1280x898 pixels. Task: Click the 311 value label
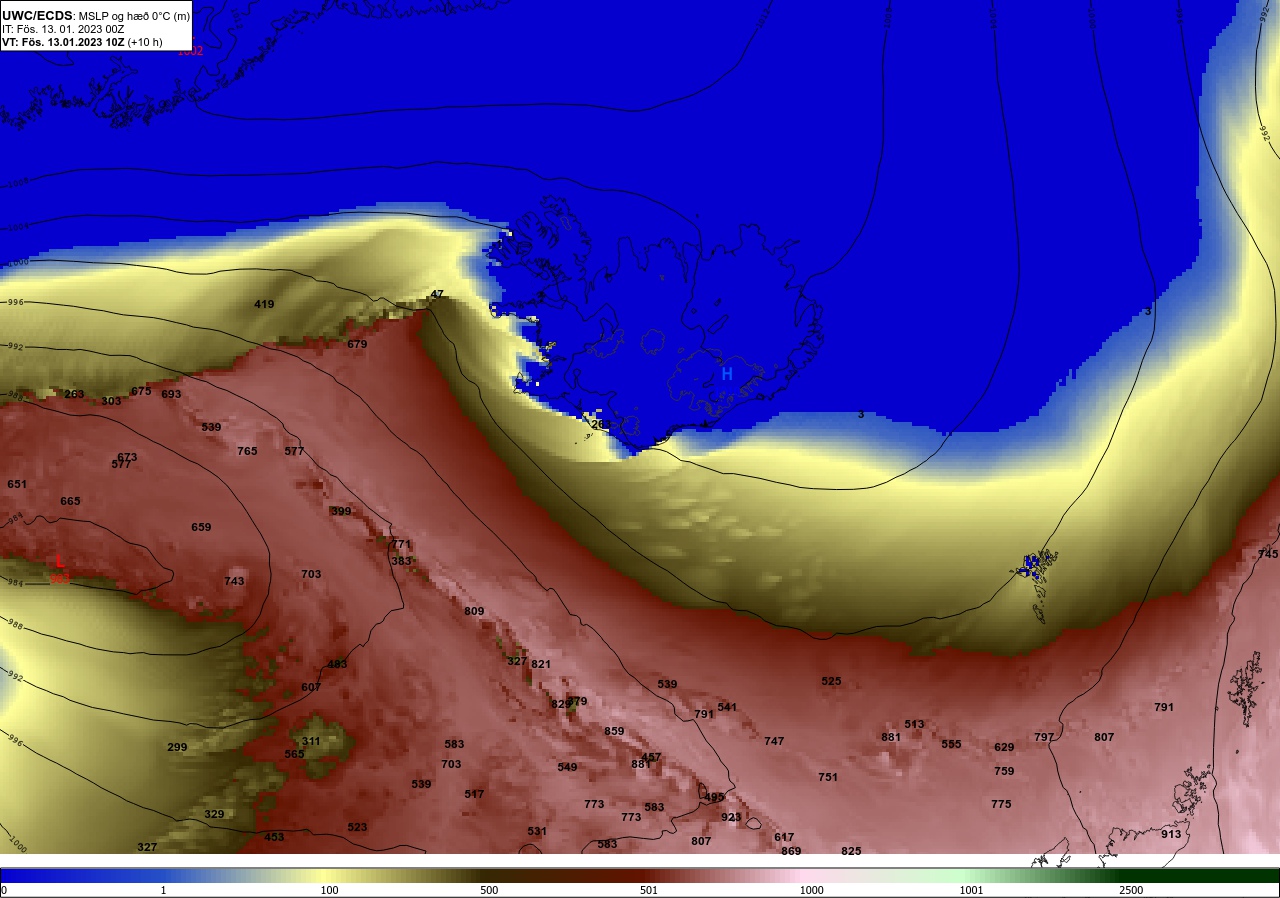click(311, 741)
